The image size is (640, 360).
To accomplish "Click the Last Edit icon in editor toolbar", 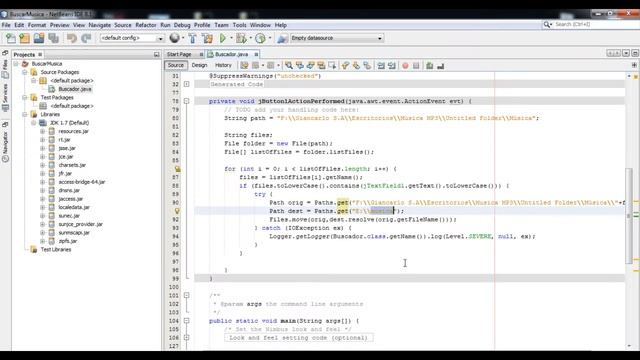I will [244, 65].
